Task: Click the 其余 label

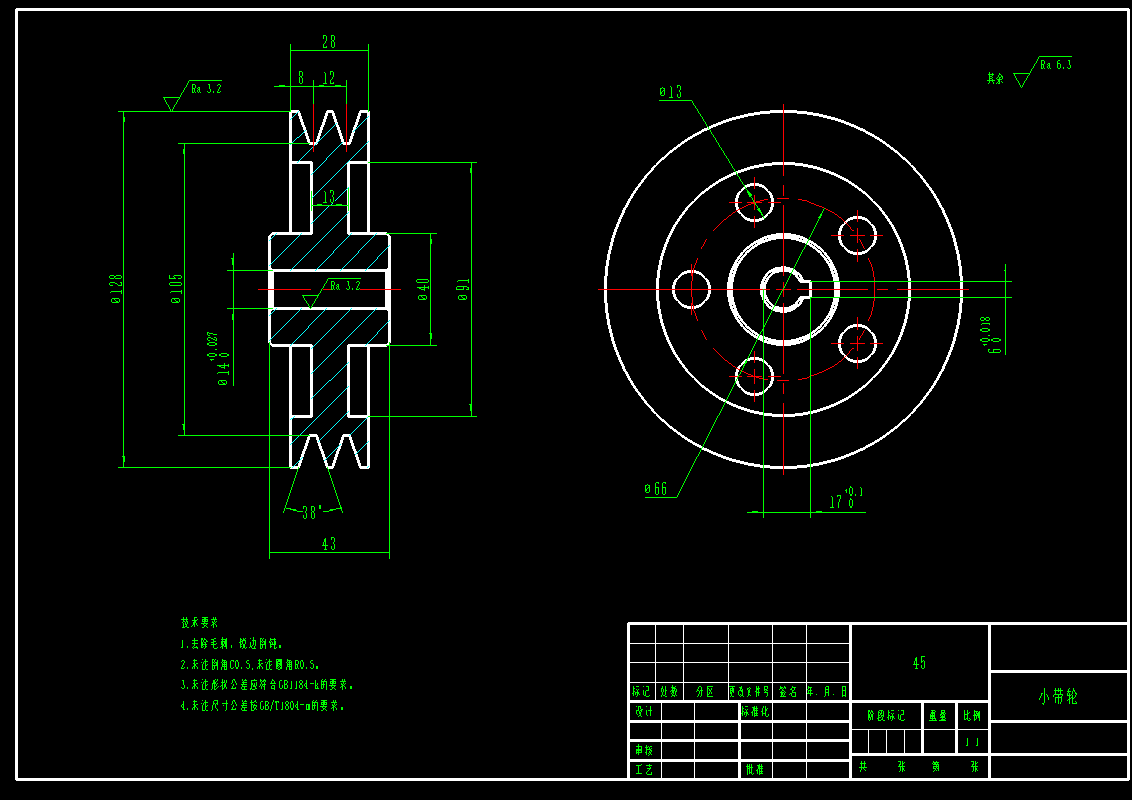Action: [996, 78]
